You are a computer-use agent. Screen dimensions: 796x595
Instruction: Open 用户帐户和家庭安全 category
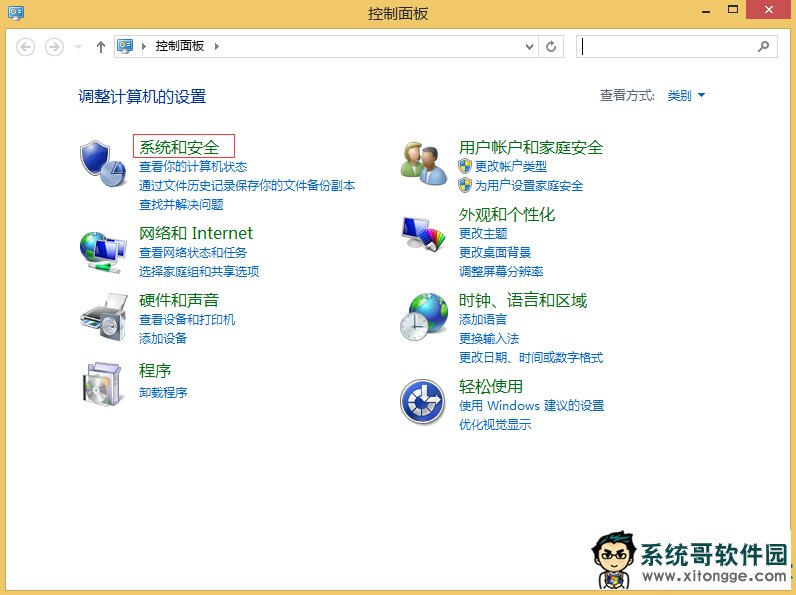(530, 147)
